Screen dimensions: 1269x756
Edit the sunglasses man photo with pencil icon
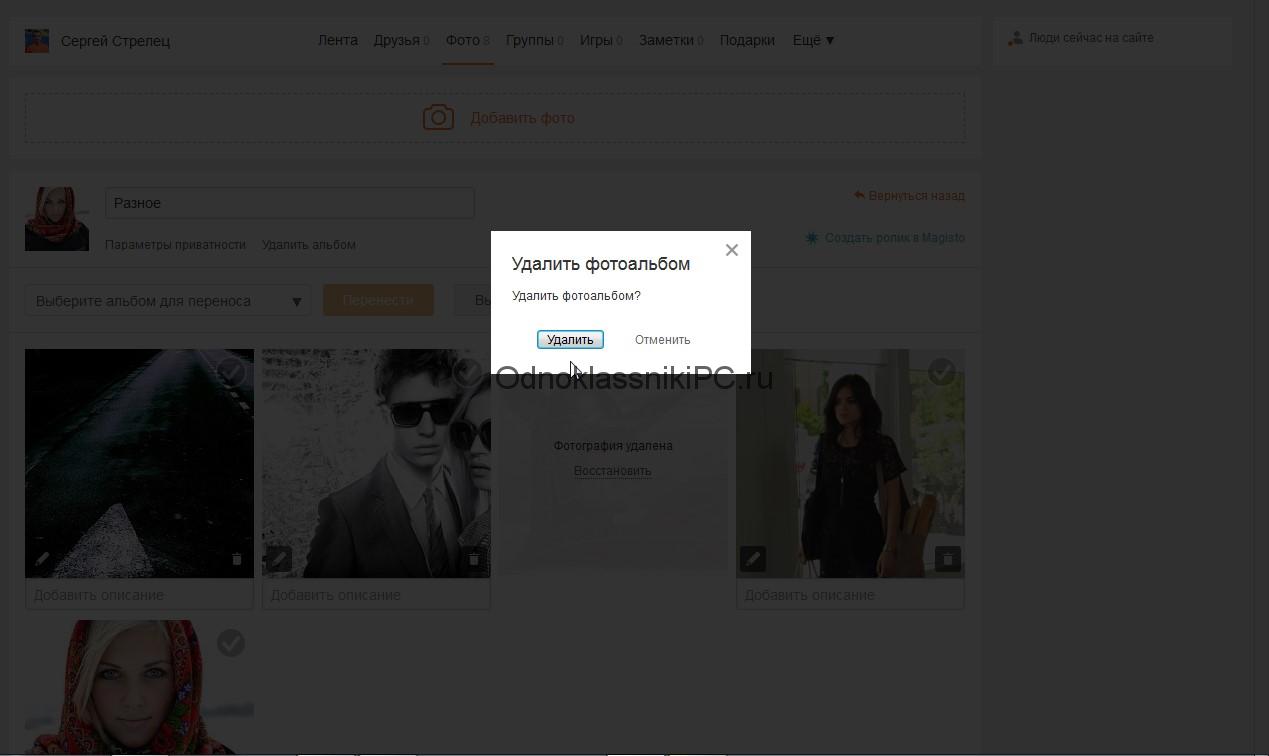tap(279, 559)
